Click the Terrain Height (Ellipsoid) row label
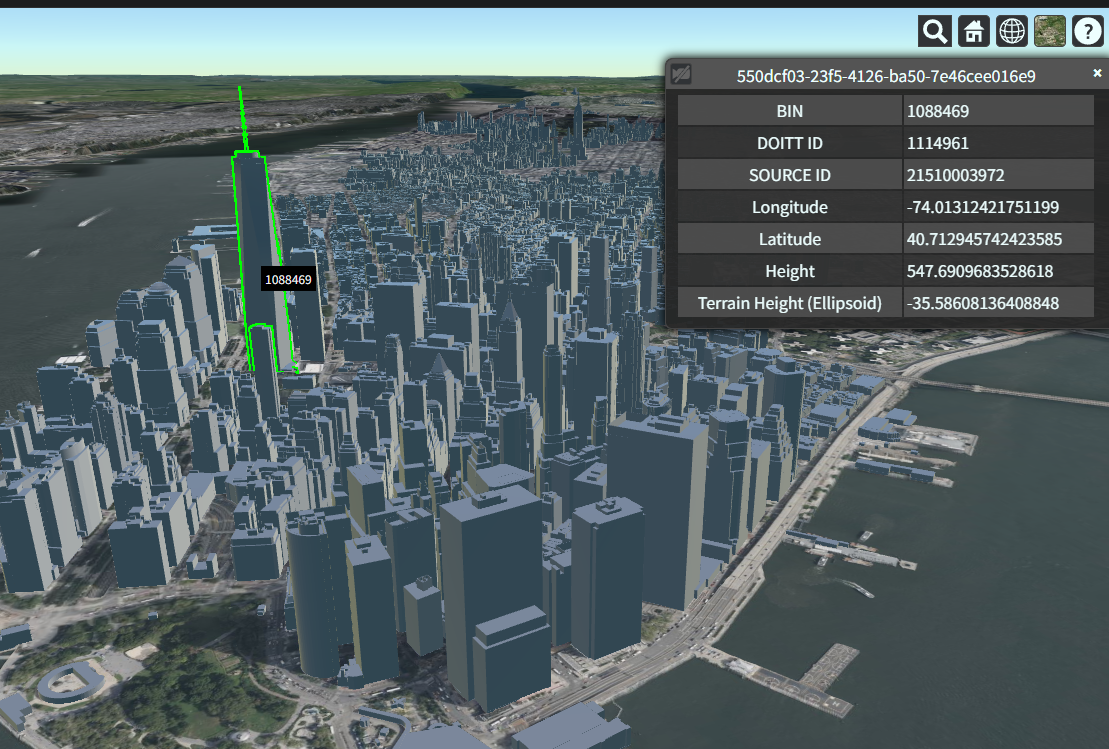Image resolution: width=1109 pixels, height=749 pixels. point(789,303)
